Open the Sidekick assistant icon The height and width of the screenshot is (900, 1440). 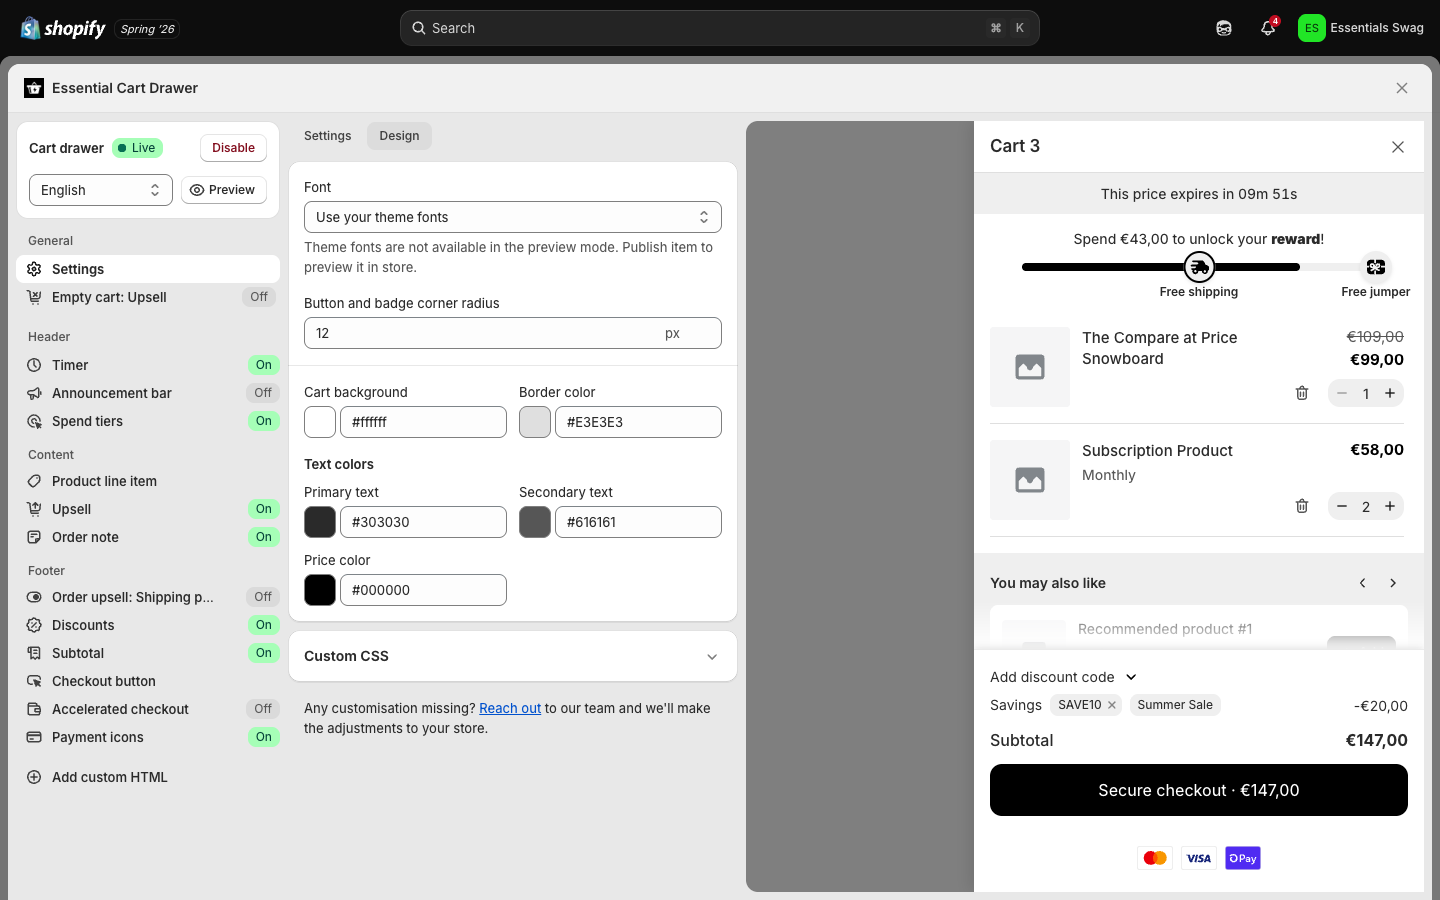click(x=1224, y=28)
